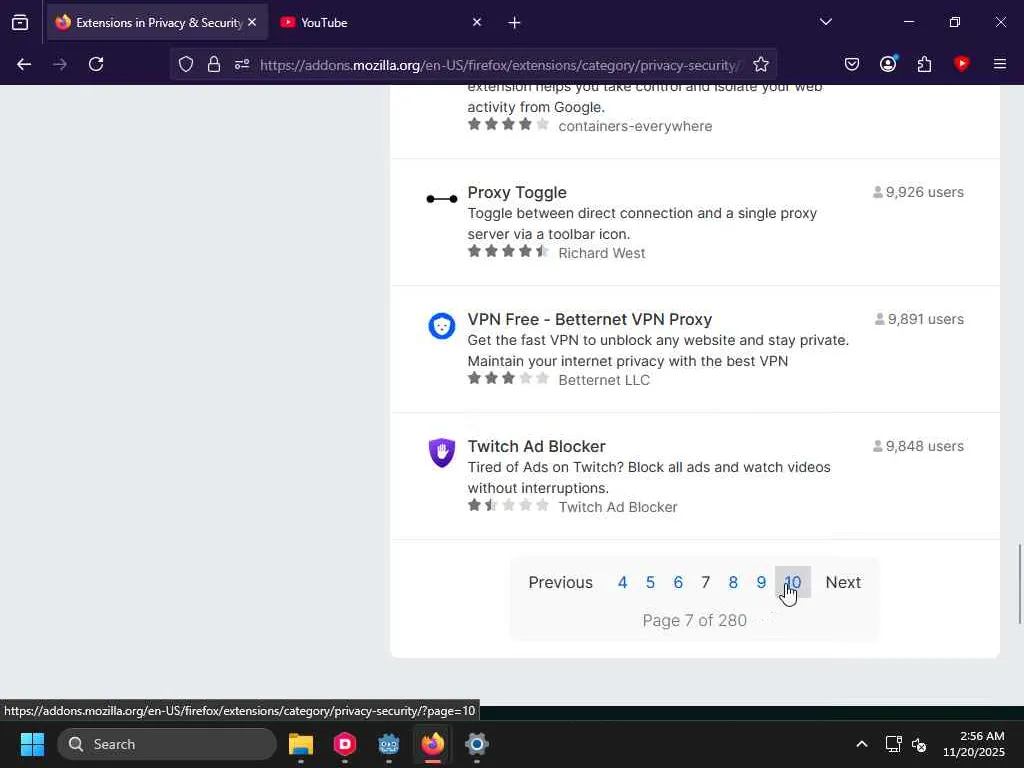Click the Betternet VPN shield icon

(442, 326)
